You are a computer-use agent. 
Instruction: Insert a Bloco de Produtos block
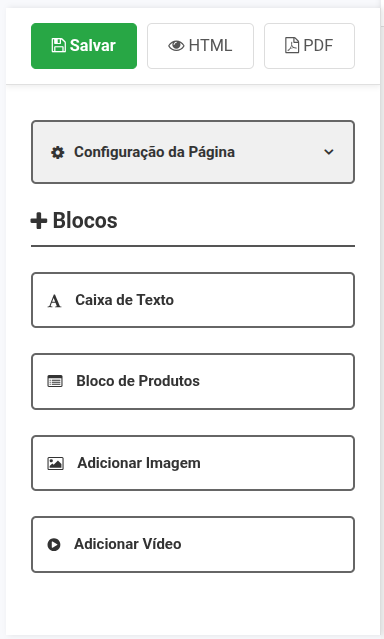[193, 381]
